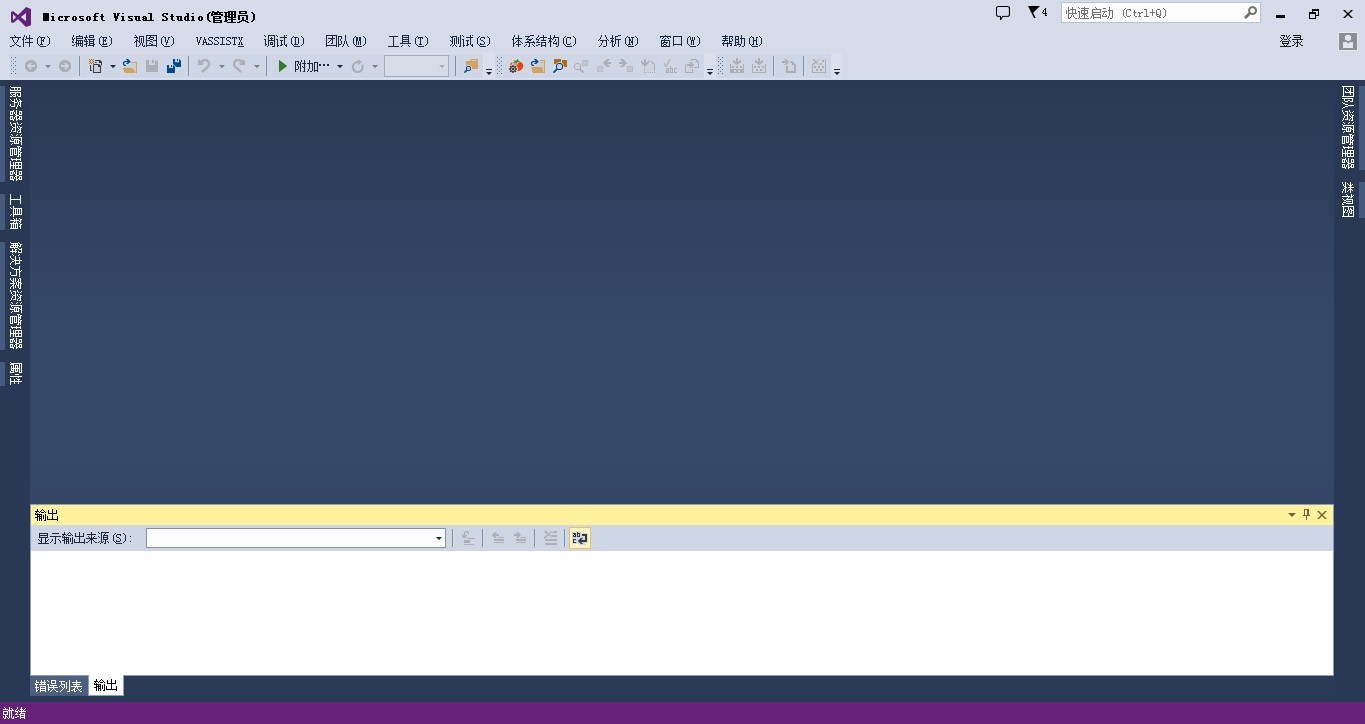Open the 类视图 side tab

click(x=1348, y=200)
